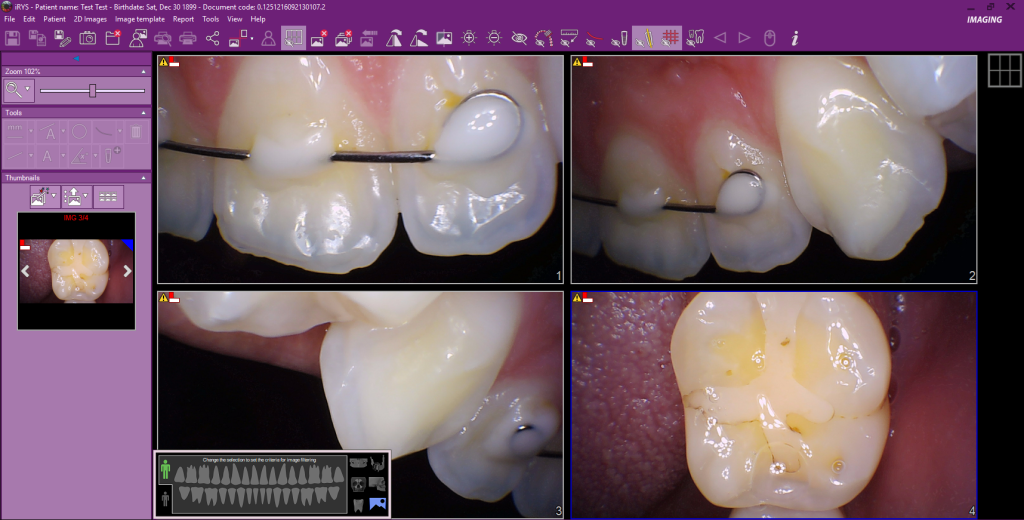Open the multi-image layout grid icon
Screen dimensions: 1024x520
(x=1002, y=70)
